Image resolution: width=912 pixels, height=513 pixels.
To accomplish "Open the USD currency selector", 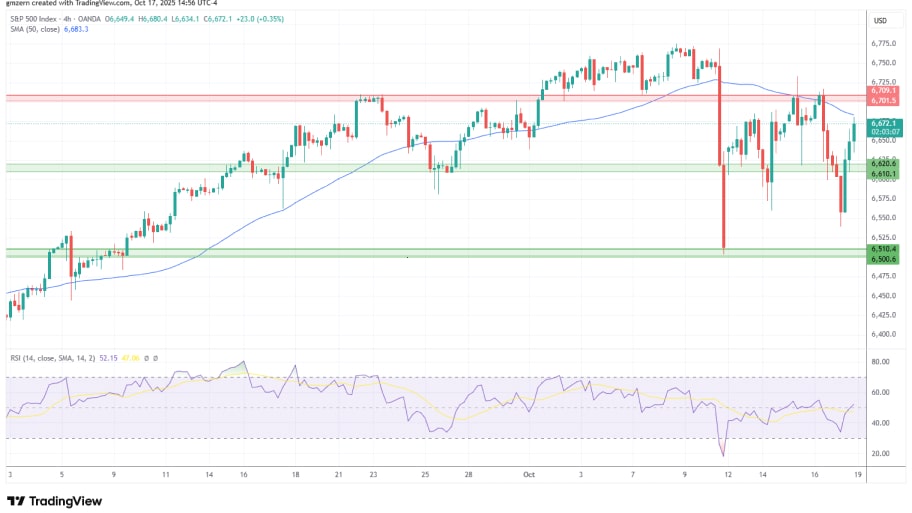I will 881,21.
